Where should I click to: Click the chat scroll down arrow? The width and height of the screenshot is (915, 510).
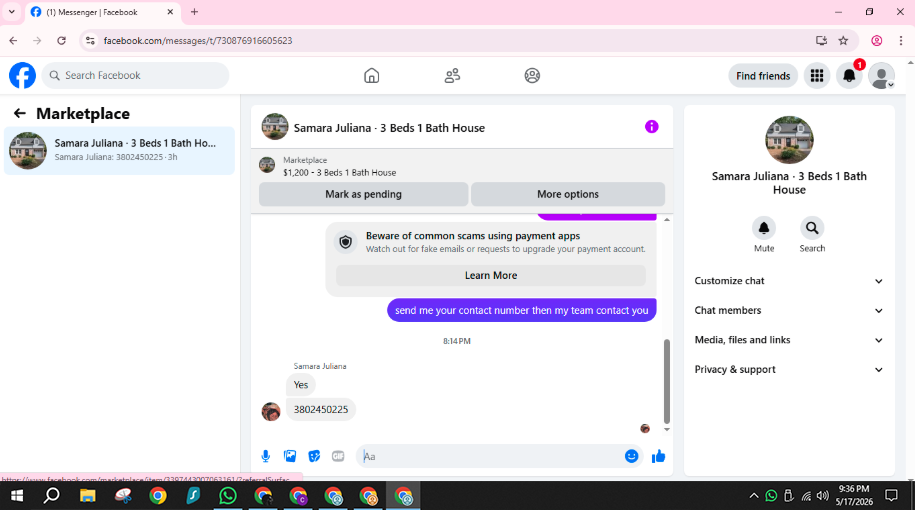coord(666,429)
